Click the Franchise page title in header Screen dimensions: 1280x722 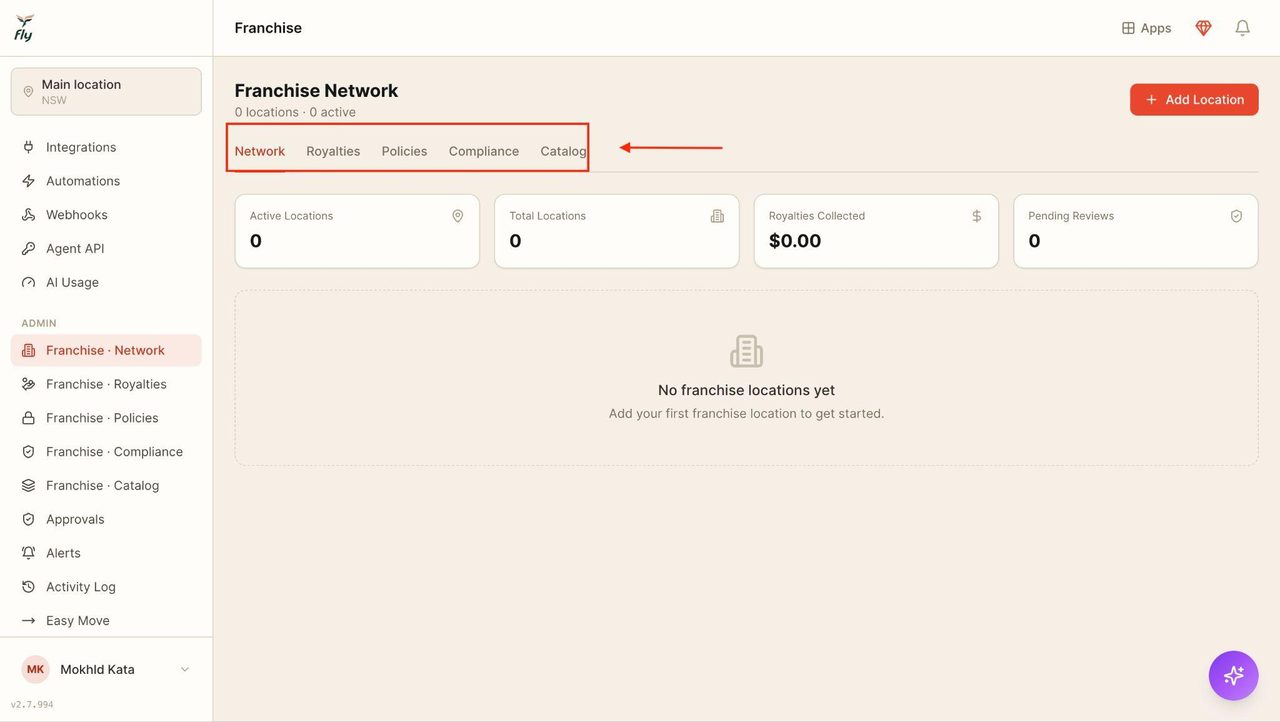268,28
